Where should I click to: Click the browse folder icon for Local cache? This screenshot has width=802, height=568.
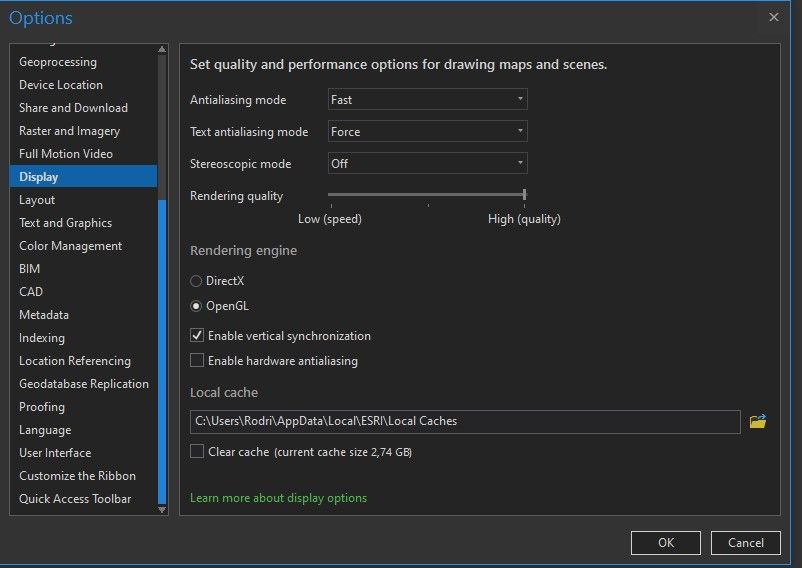tap(758, 421)
